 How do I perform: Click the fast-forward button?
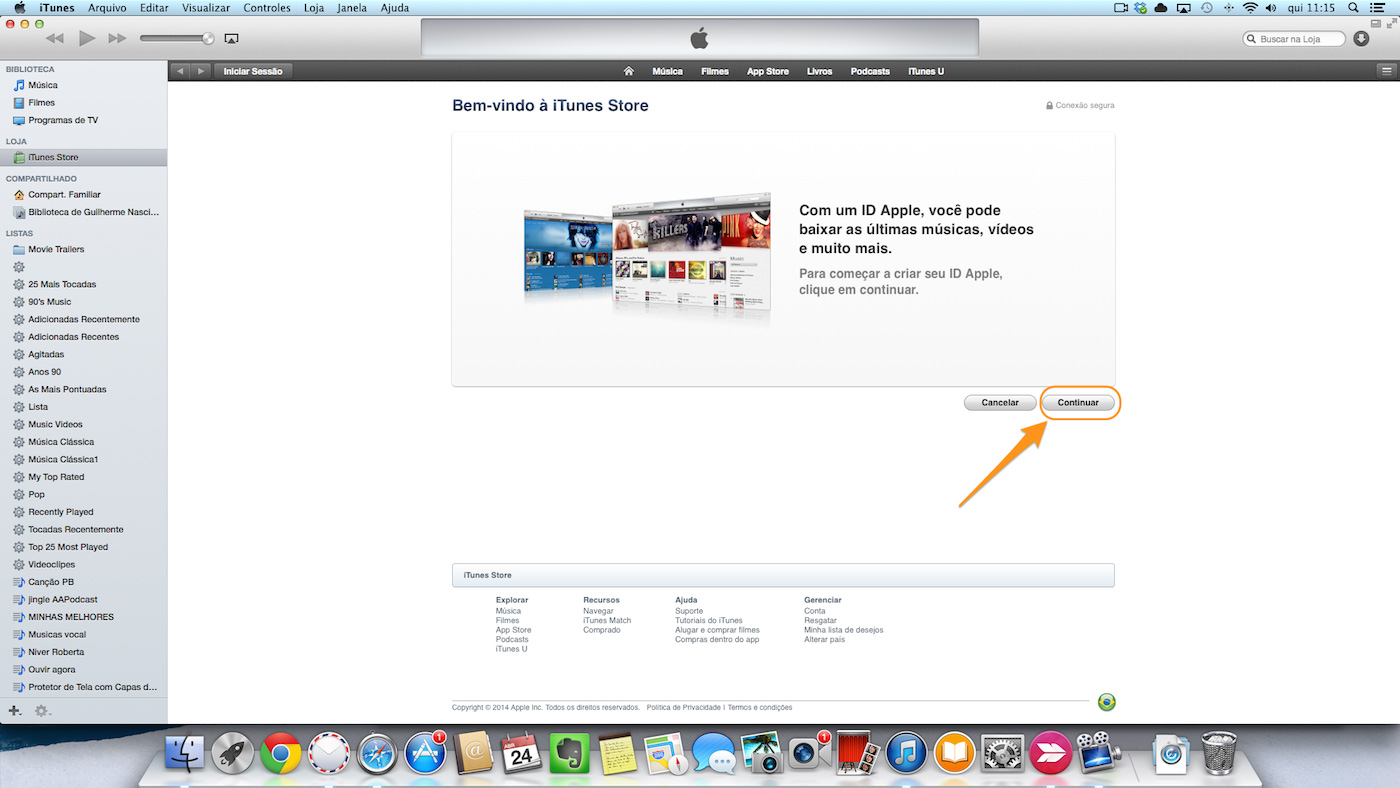click(x=118, y=38)
